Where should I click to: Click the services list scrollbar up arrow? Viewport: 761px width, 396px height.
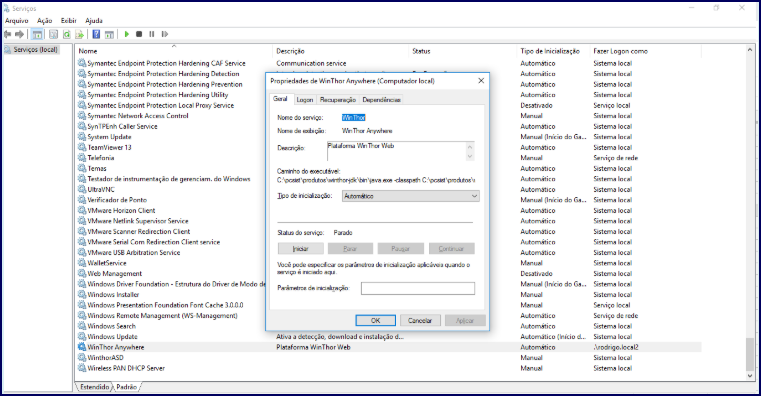pos(750,50)
